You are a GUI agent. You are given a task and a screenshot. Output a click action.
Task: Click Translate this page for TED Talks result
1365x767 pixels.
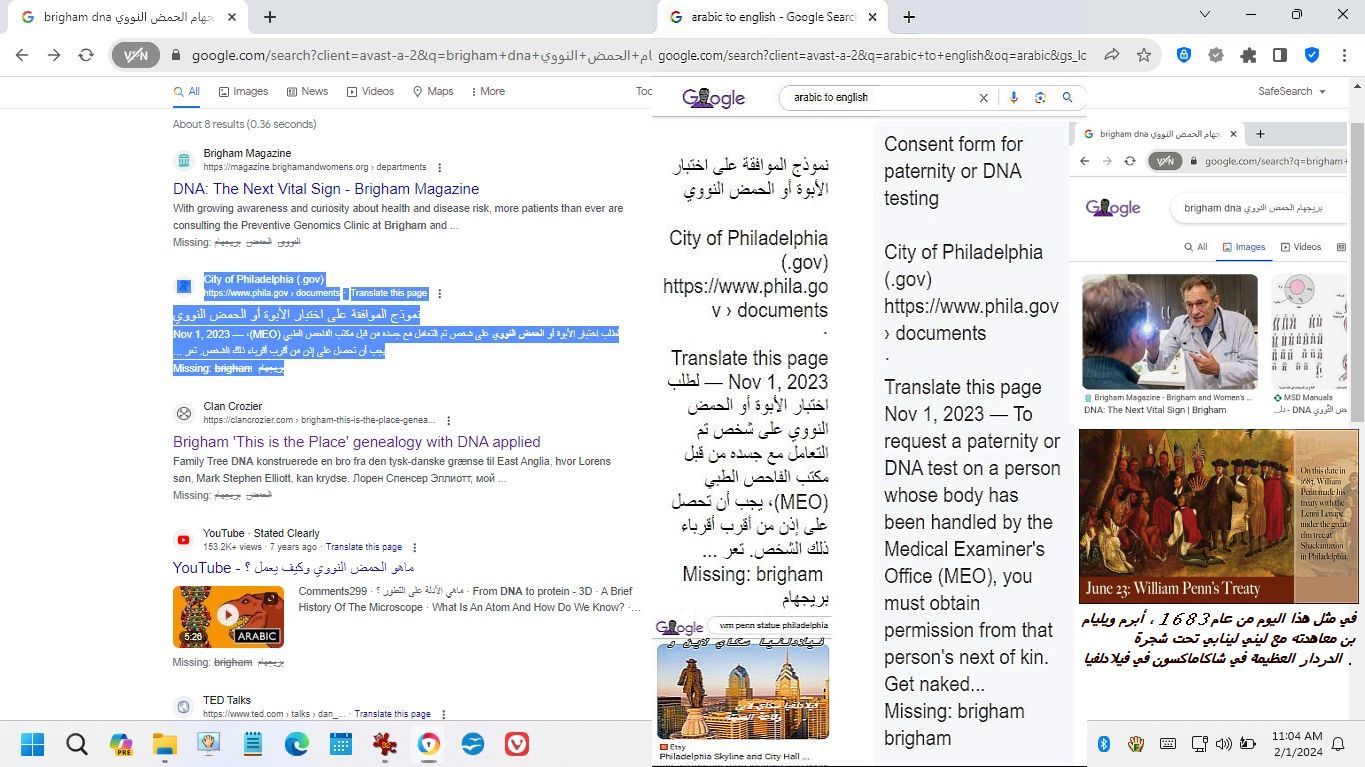pos(392,714)
